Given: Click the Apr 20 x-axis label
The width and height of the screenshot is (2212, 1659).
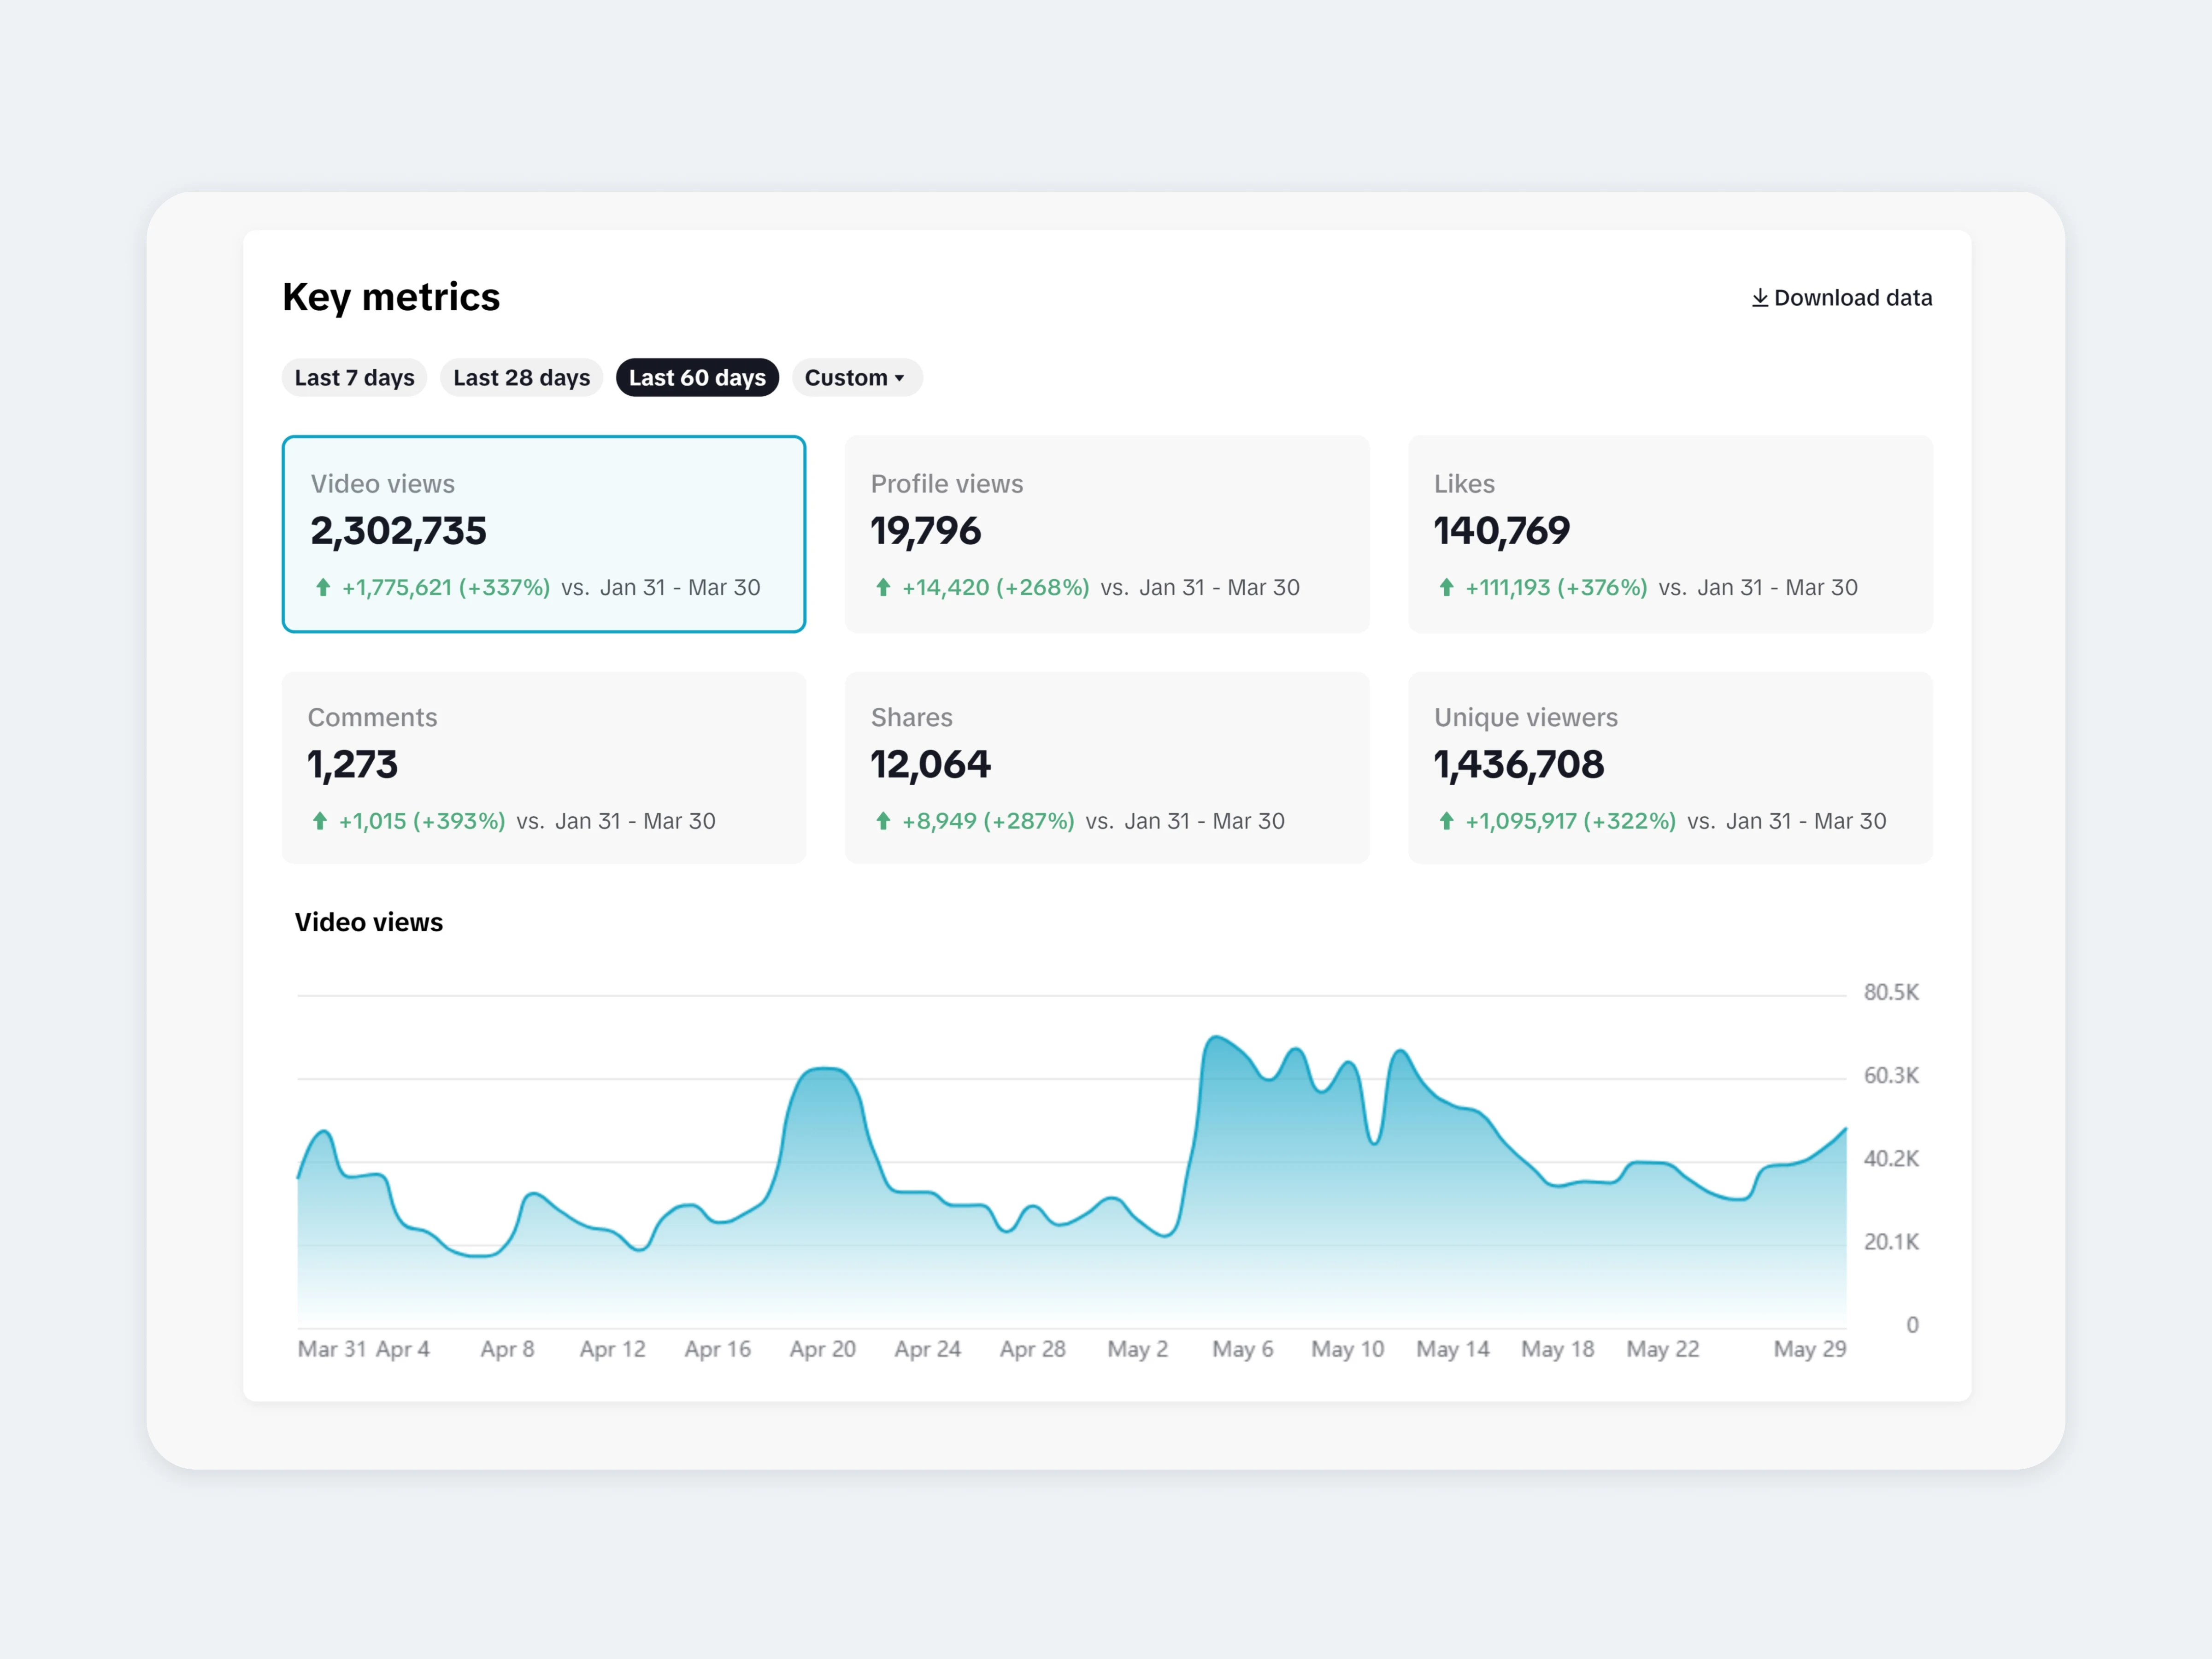Looking at the screenshot, I should [x=823, y=1350].
